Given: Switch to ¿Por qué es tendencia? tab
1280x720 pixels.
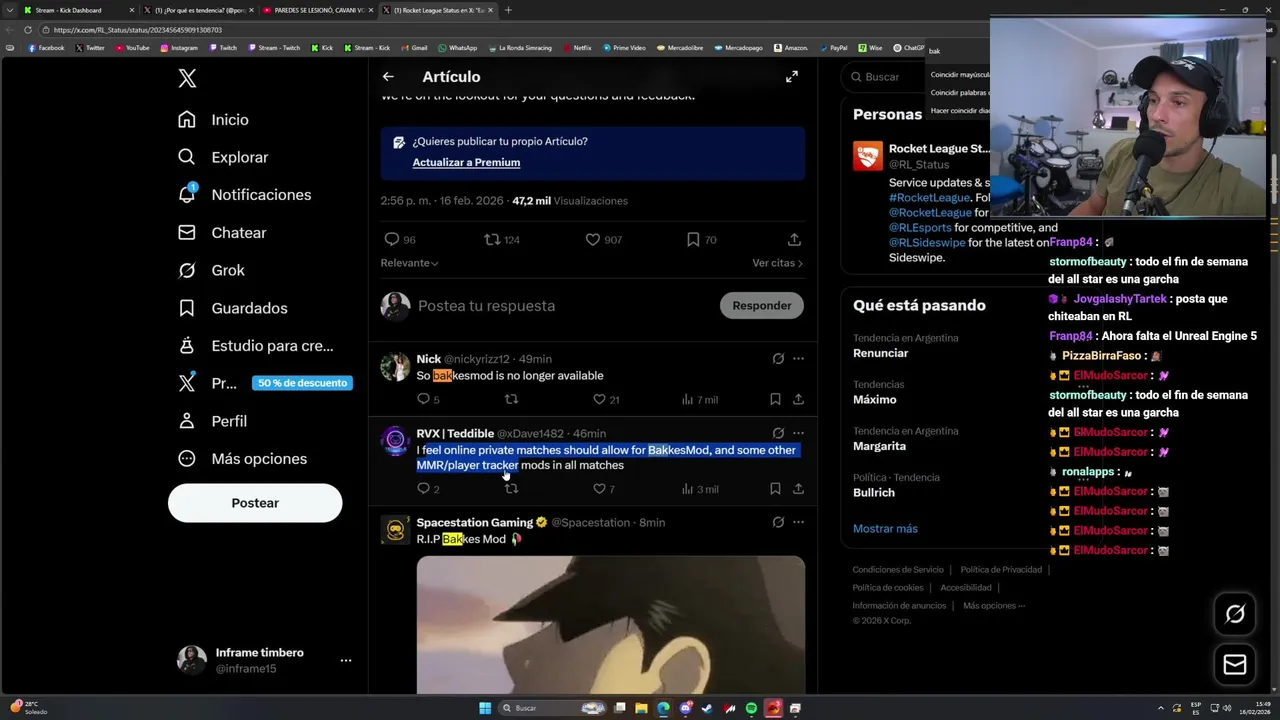Looking at the screenshot, I should click(x=197, y=10).
